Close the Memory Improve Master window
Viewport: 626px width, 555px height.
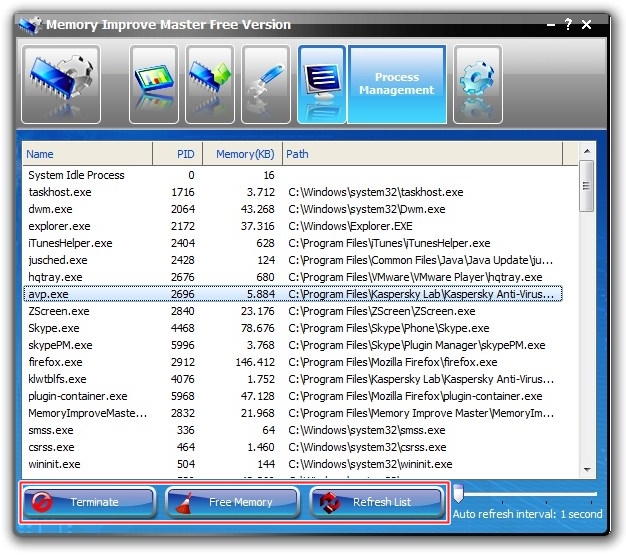(586, 25)
